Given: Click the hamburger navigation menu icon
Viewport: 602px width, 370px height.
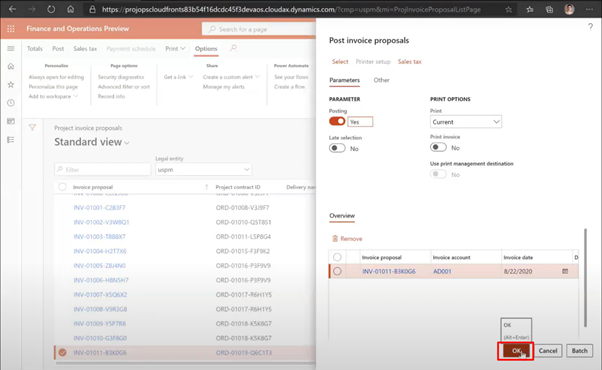Looking at the screenshot, I should tap(11, 48).
